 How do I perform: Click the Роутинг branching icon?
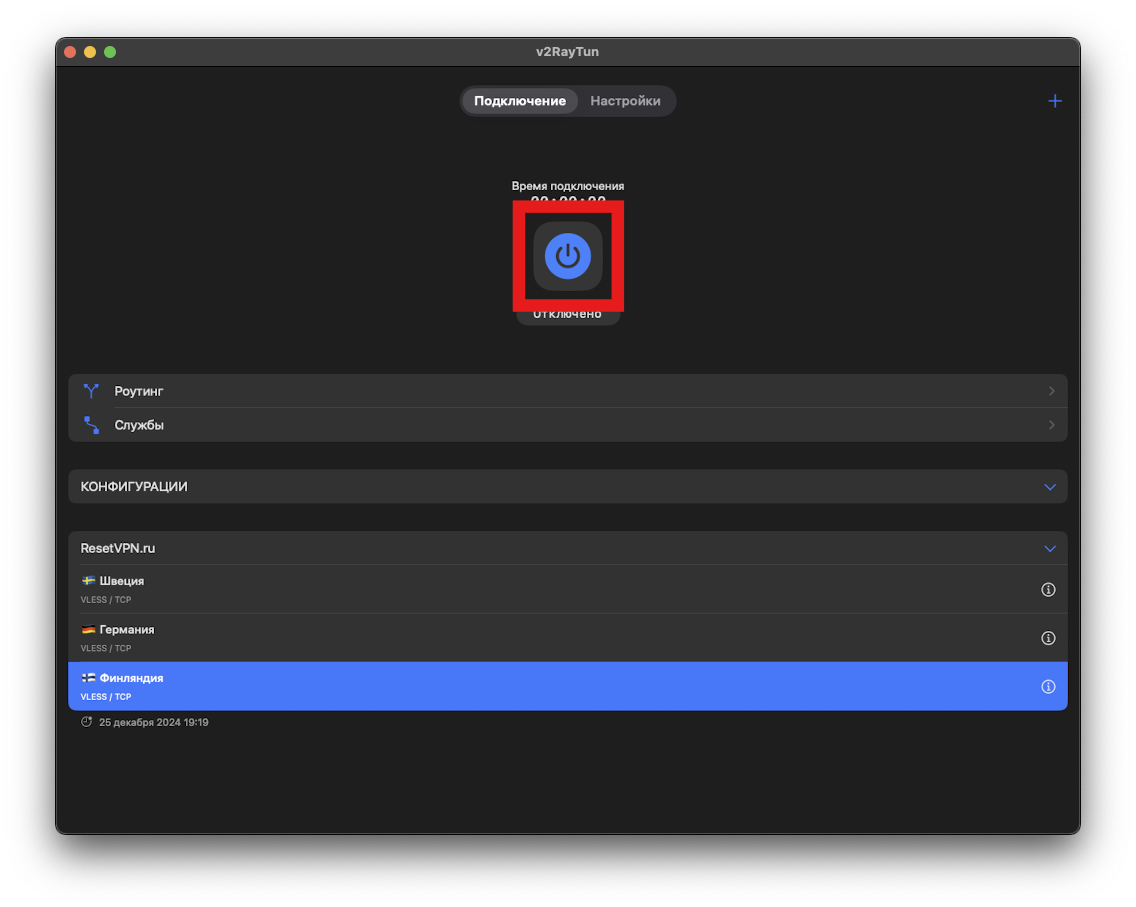click(92, 391)
